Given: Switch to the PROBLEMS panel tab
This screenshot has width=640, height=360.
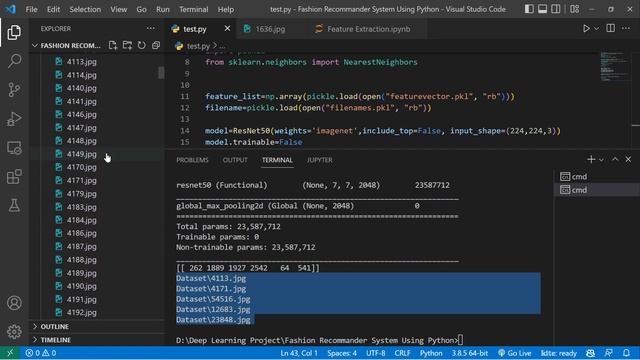Looking at the screenshot, I should [x=192, y=160].
